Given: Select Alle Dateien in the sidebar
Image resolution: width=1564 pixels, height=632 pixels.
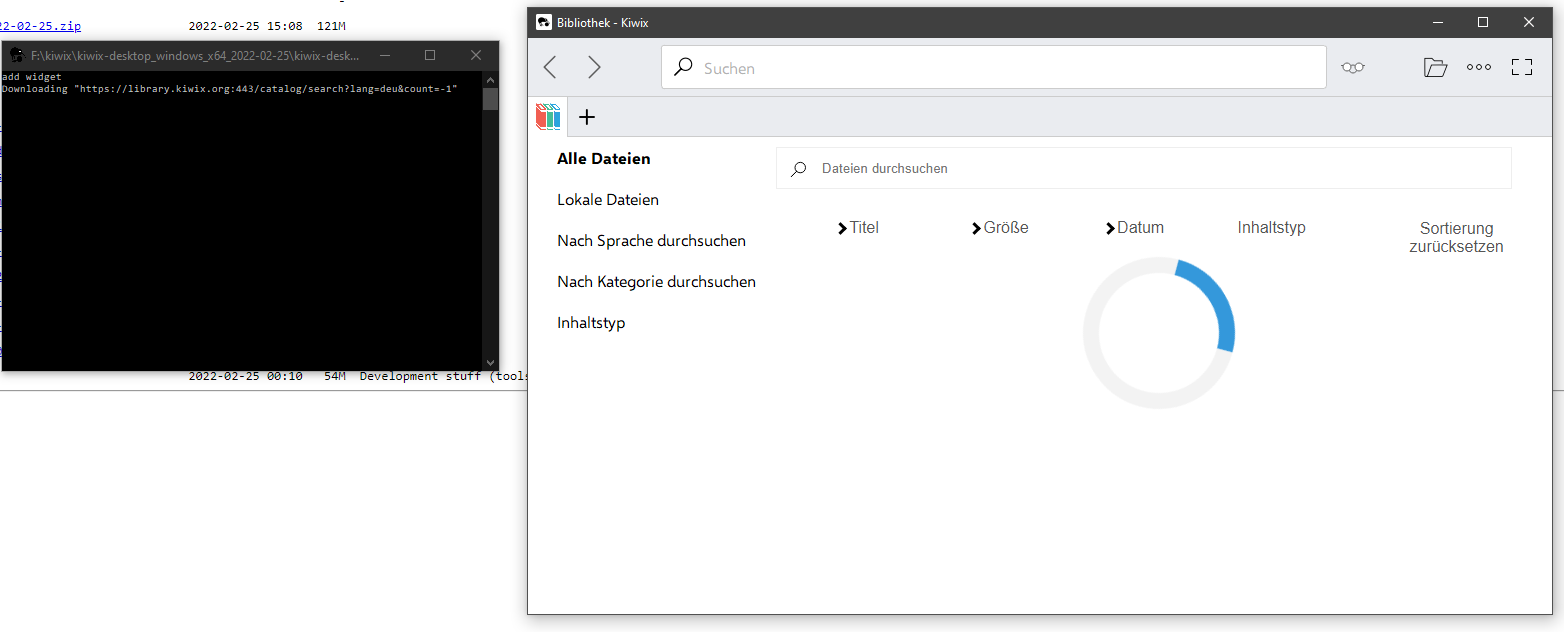Looking at the screenshot, I should pos(603,158).
